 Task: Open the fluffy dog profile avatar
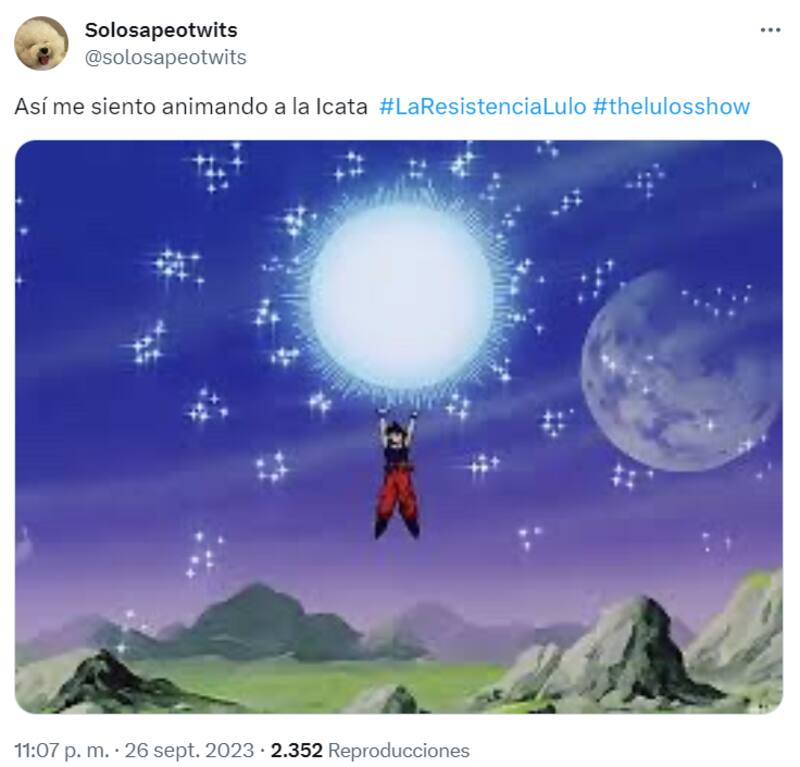(x=41, y=43)
